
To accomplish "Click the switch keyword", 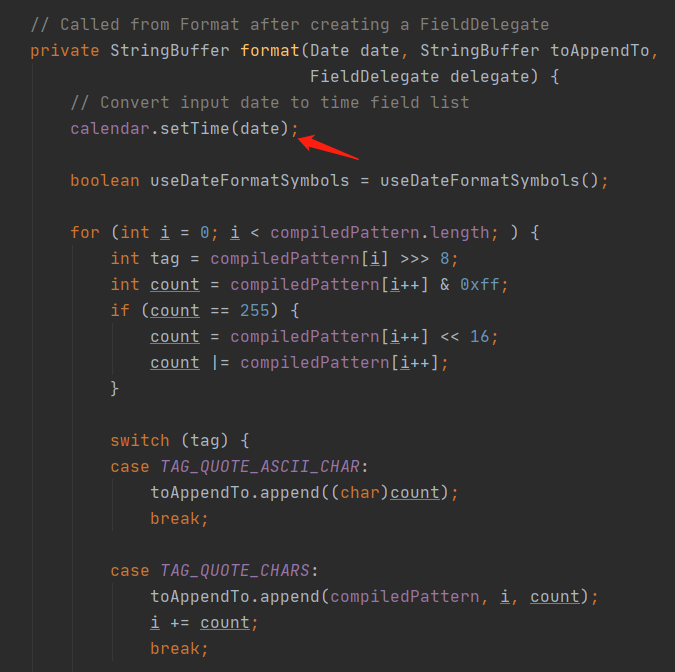I will click(140, 441).
